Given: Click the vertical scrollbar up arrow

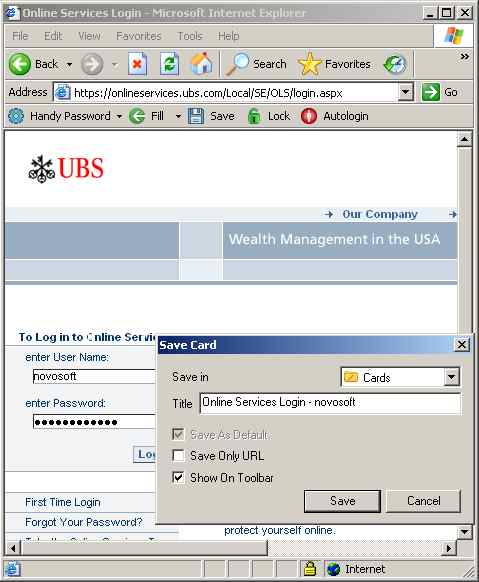Looking at the screenshot, I should point(465,139).
